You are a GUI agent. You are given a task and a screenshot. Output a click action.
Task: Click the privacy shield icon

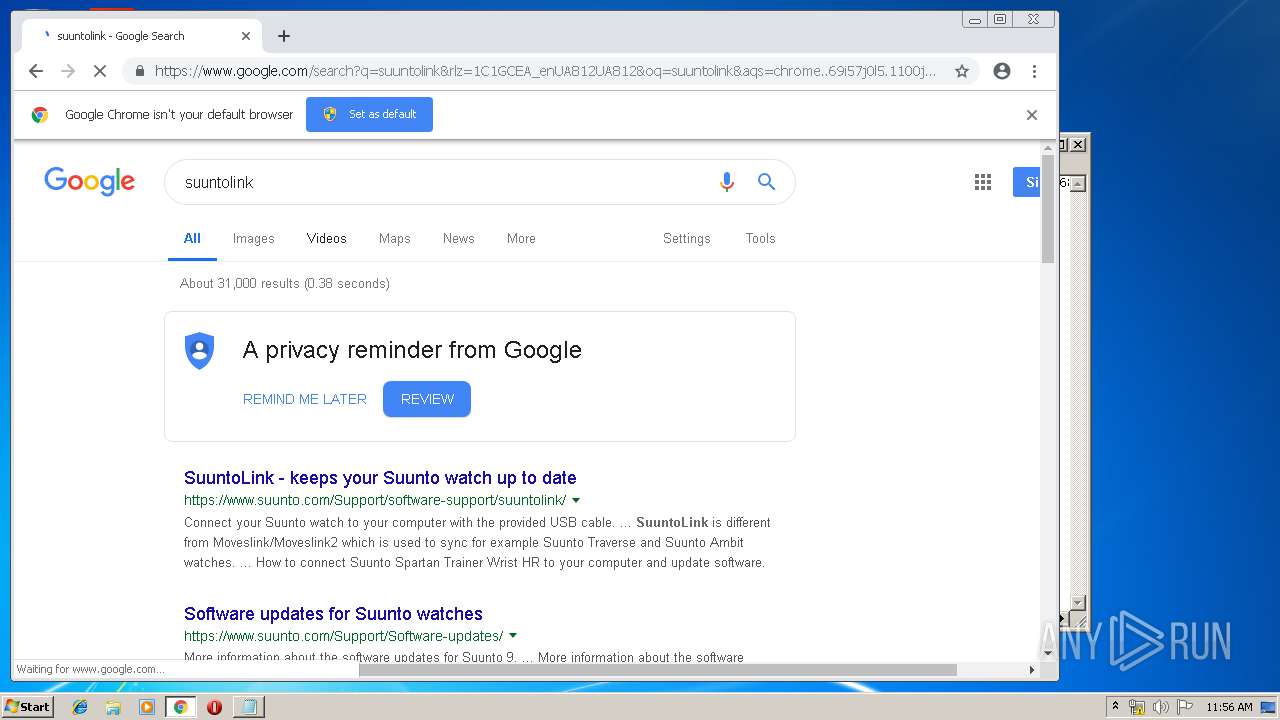click(x=200, y=351)
